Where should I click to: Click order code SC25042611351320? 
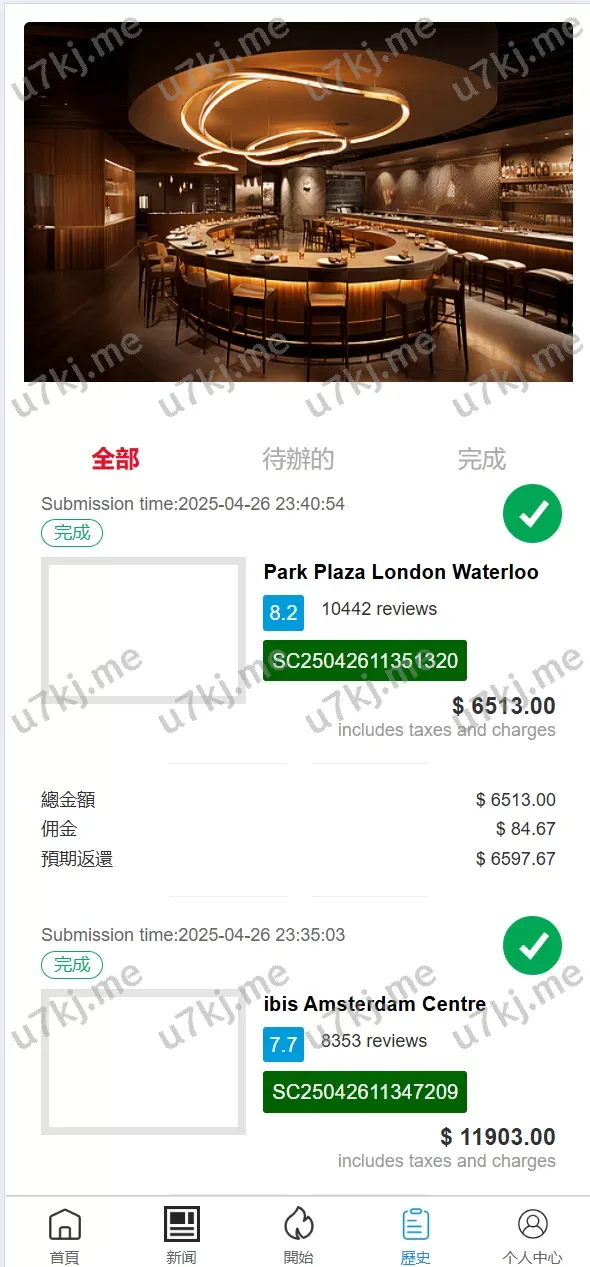365,660
